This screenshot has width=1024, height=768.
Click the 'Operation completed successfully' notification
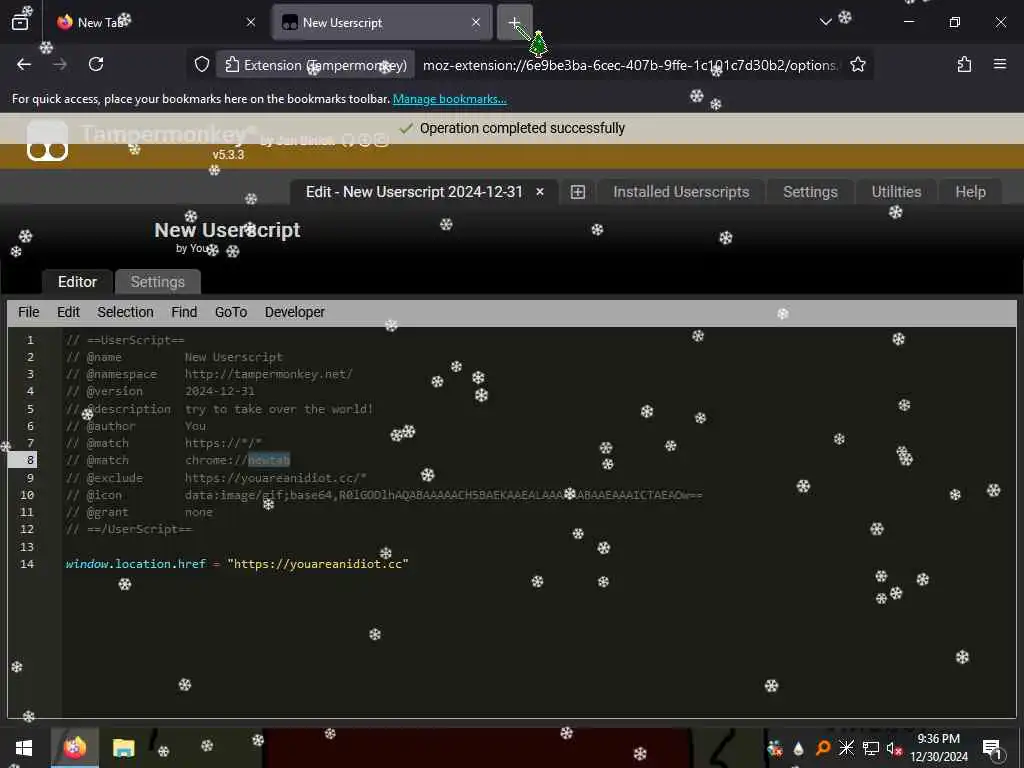[512, 128]
